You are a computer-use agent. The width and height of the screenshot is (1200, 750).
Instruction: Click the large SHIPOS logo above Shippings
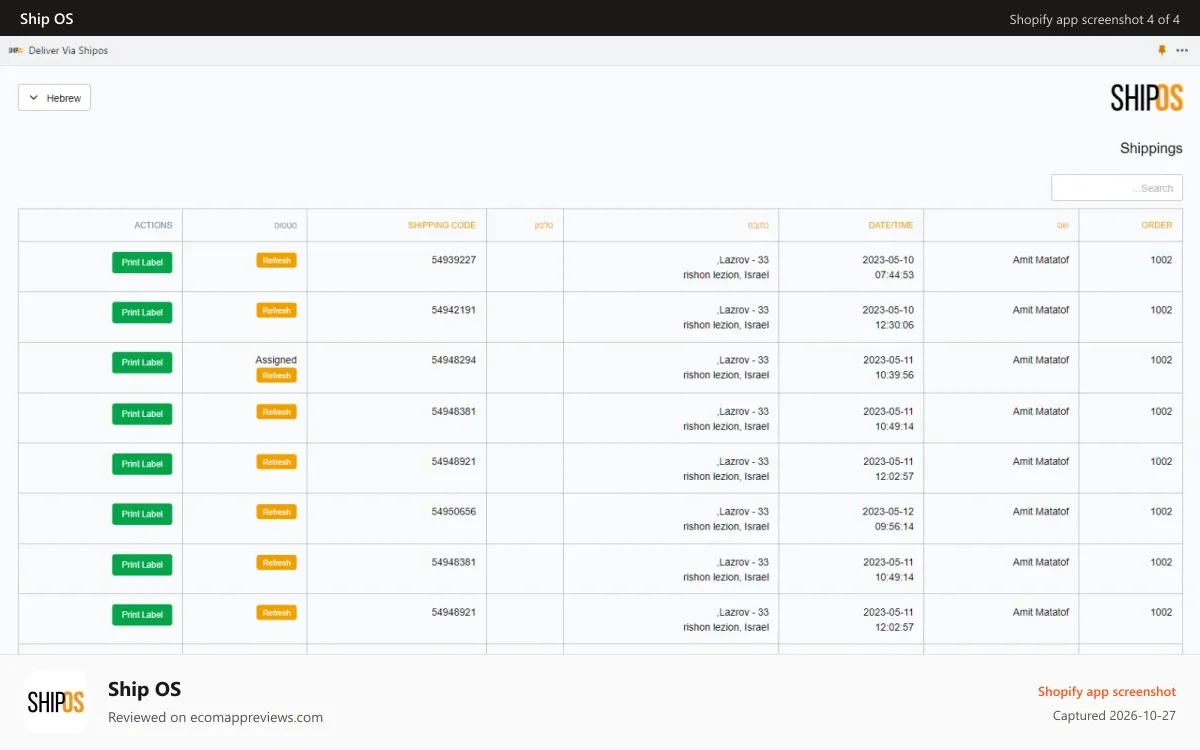point(1147,97)
